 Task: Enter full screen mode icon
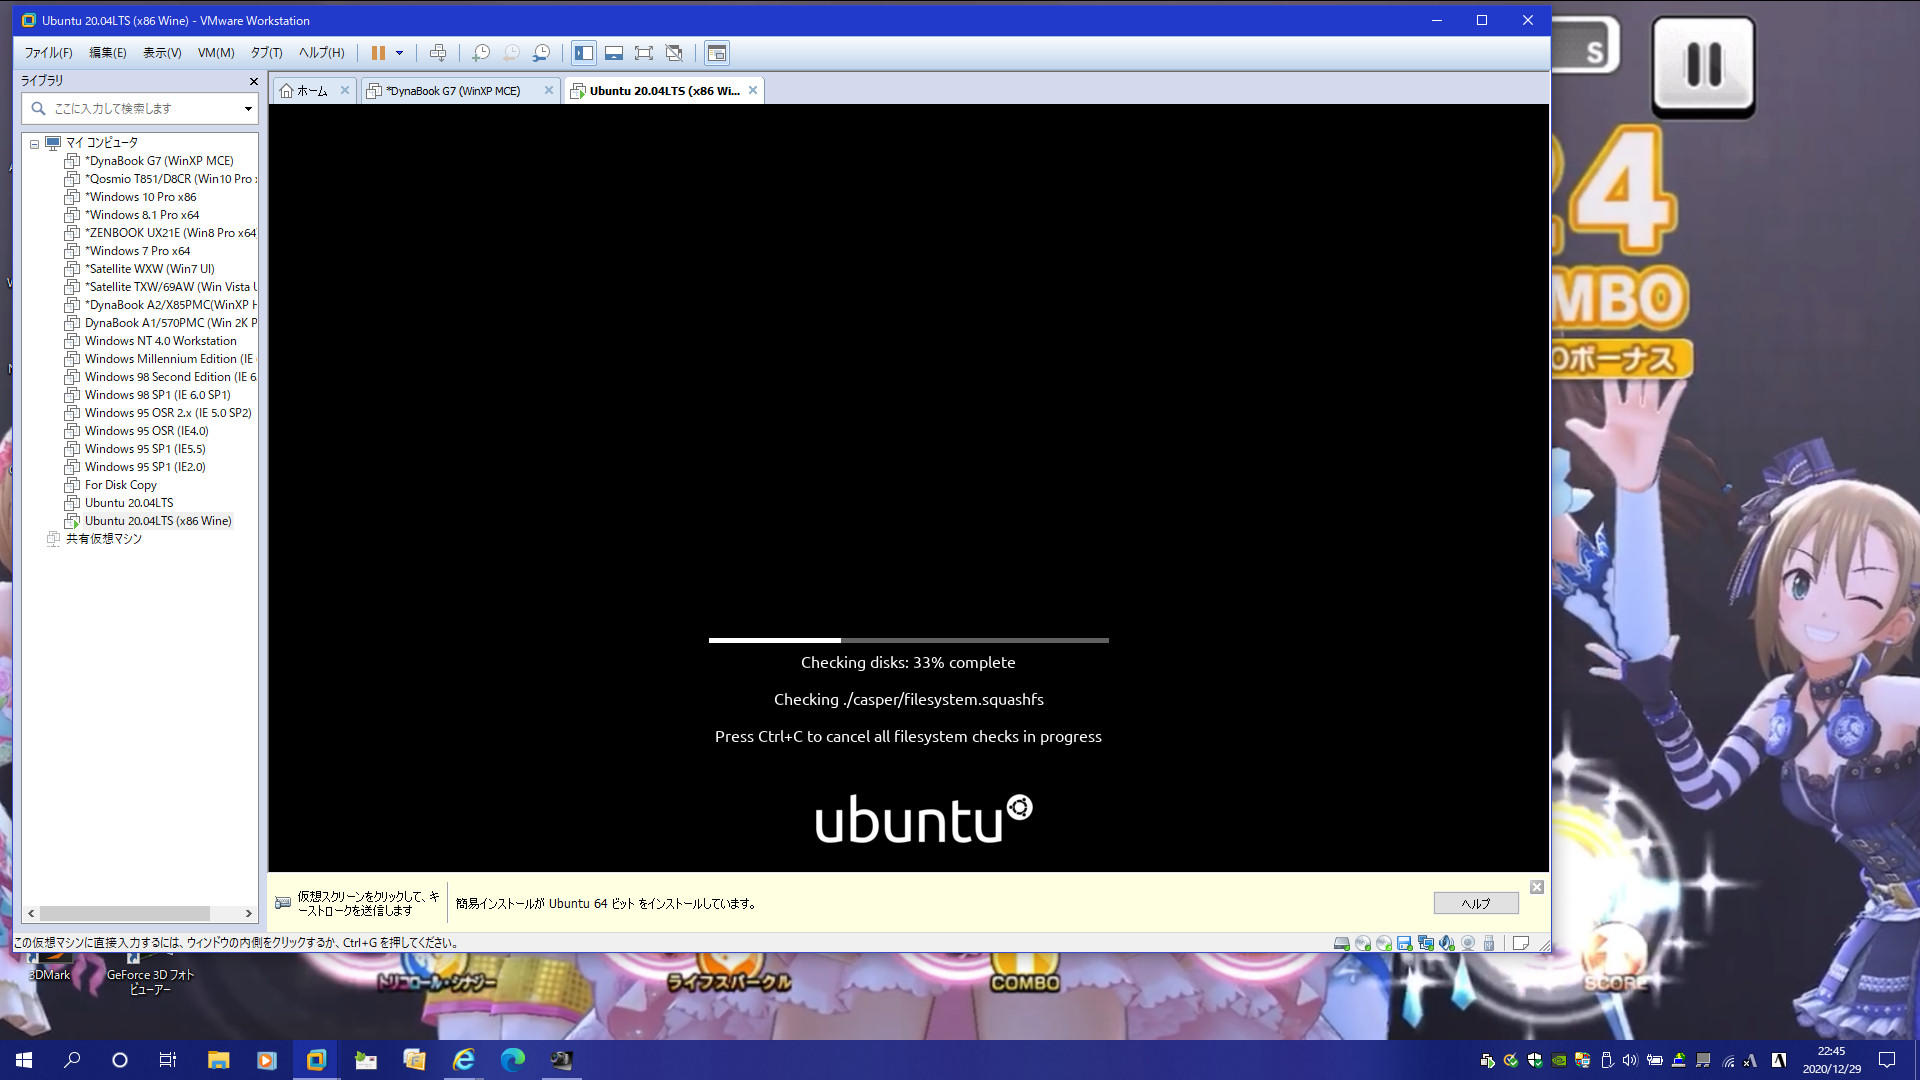tap(644, 53)
